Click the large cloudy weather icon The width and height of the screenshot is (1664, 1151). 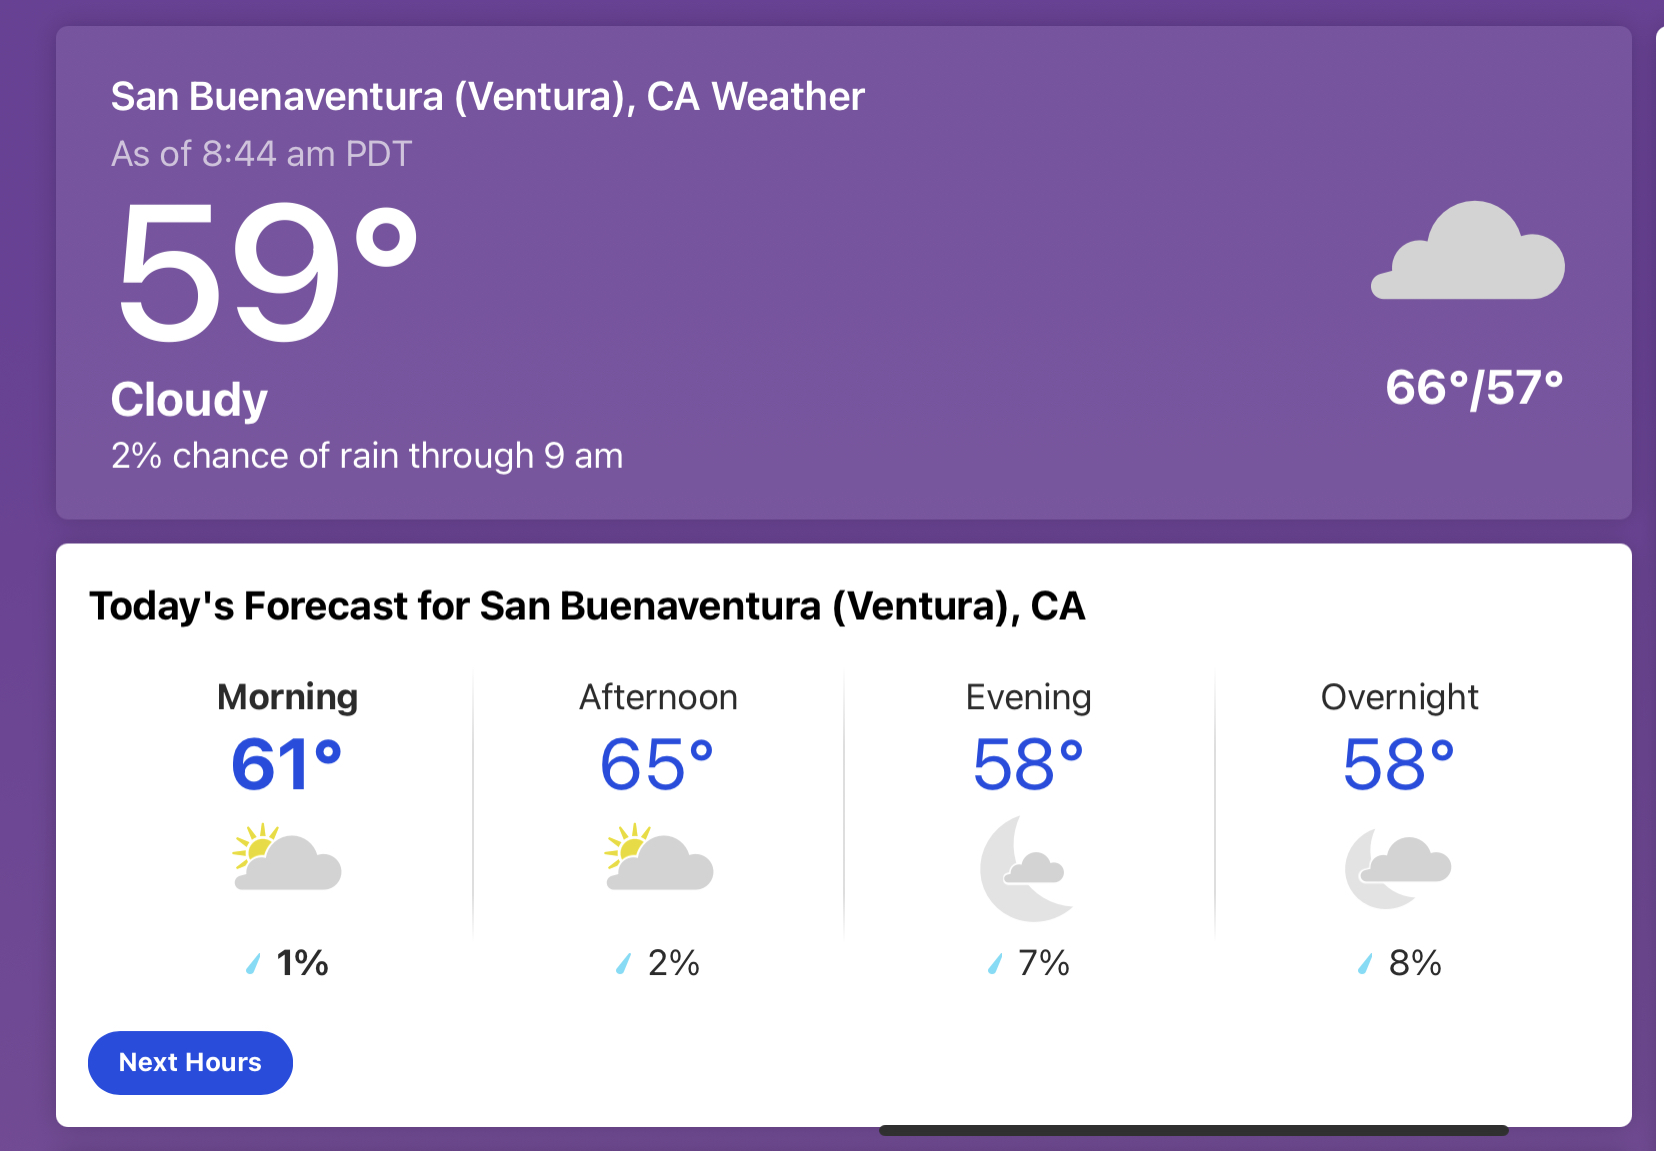point(1467,252)
